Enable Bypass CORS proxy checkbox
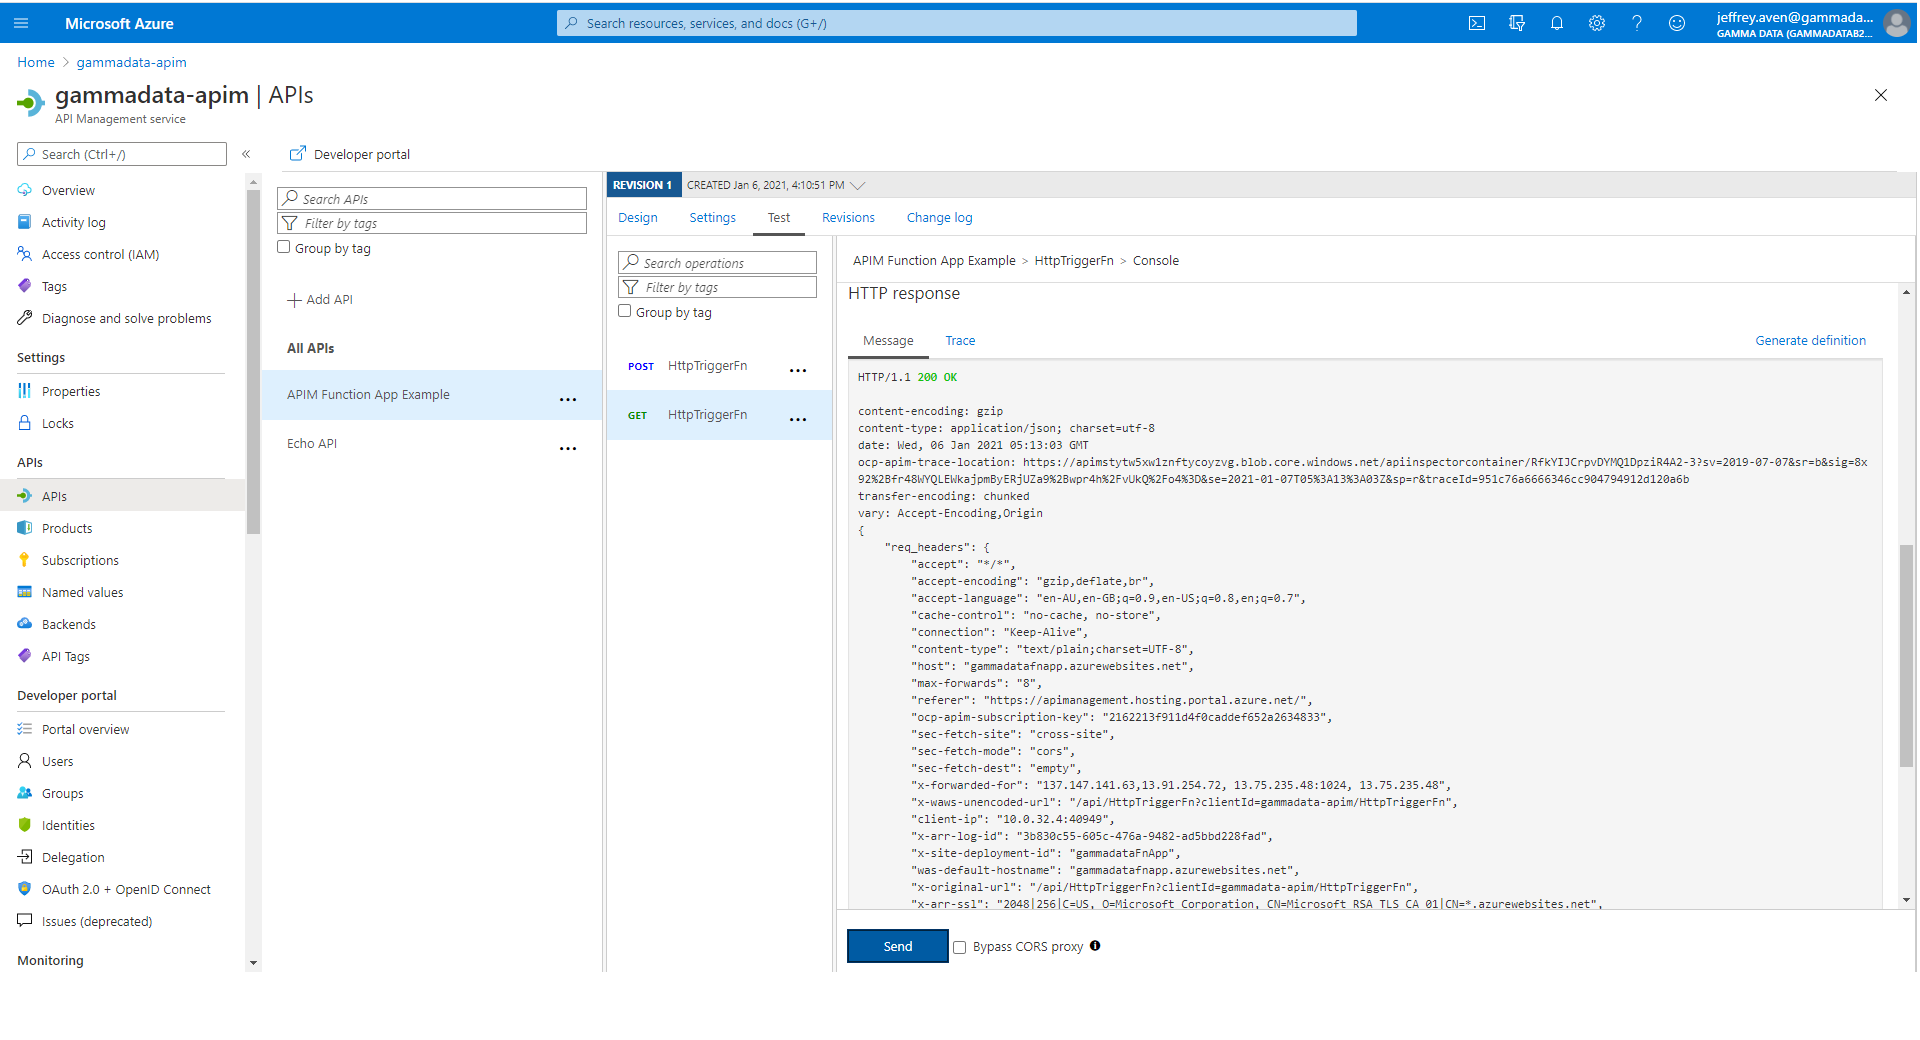1920x1040 pixels. [960, 947]
